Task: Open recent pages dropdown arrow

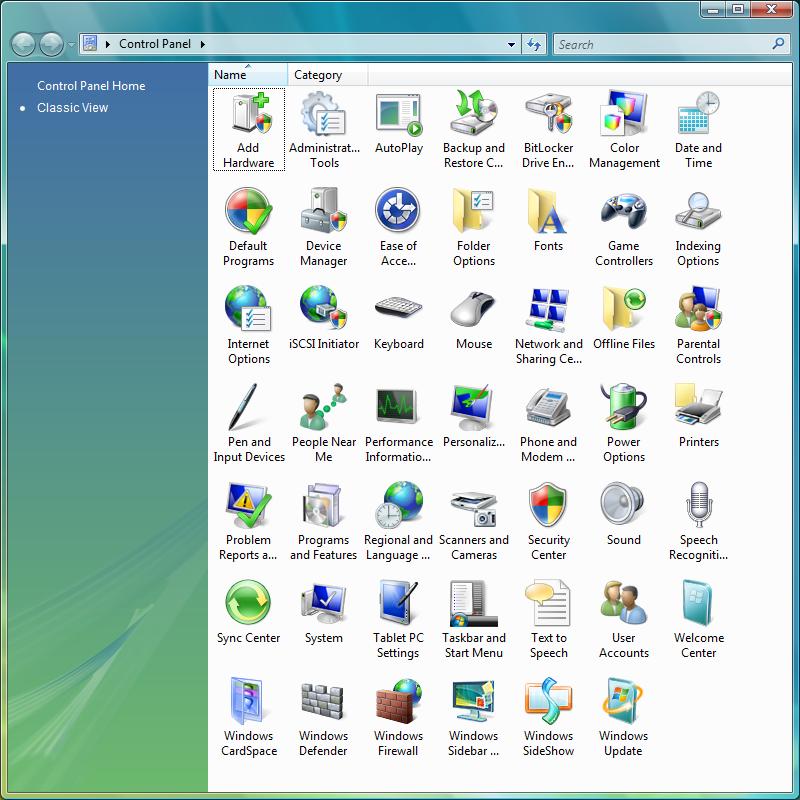Action: click(71, 44)
